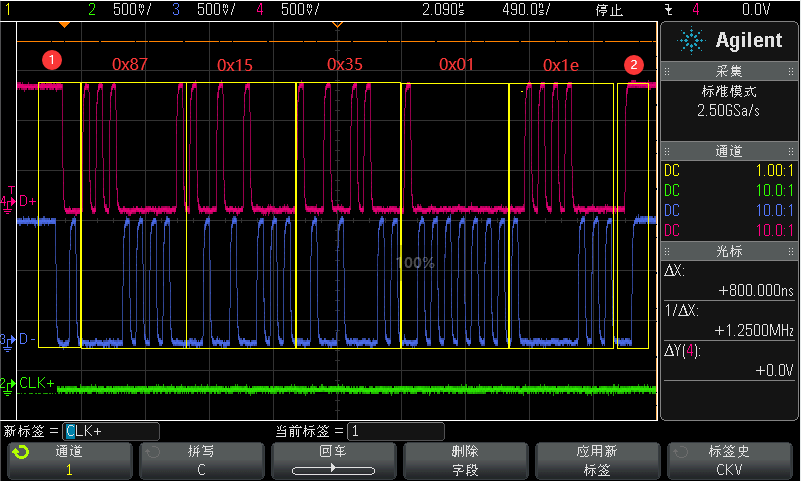The image size is (801, 481).
Task: Open the 采集 acquisition panel header
Action: (x=729, y=72)
